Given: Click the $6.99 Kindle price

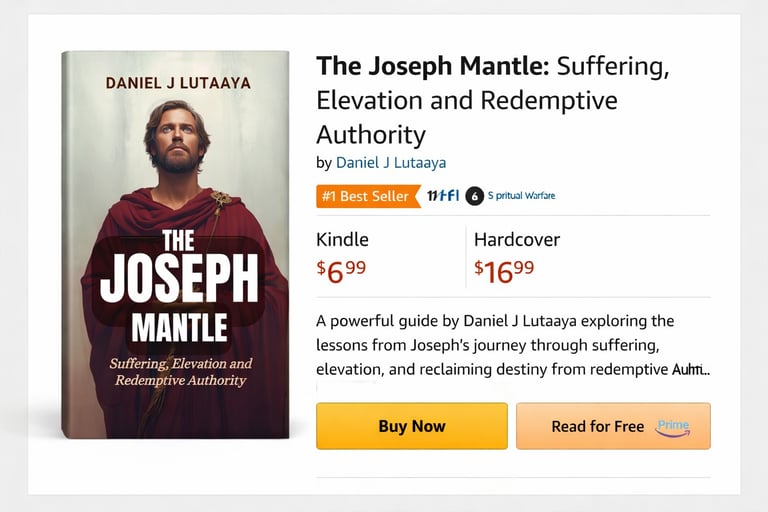Looking at the screenshot, I should tap(341, 270).
